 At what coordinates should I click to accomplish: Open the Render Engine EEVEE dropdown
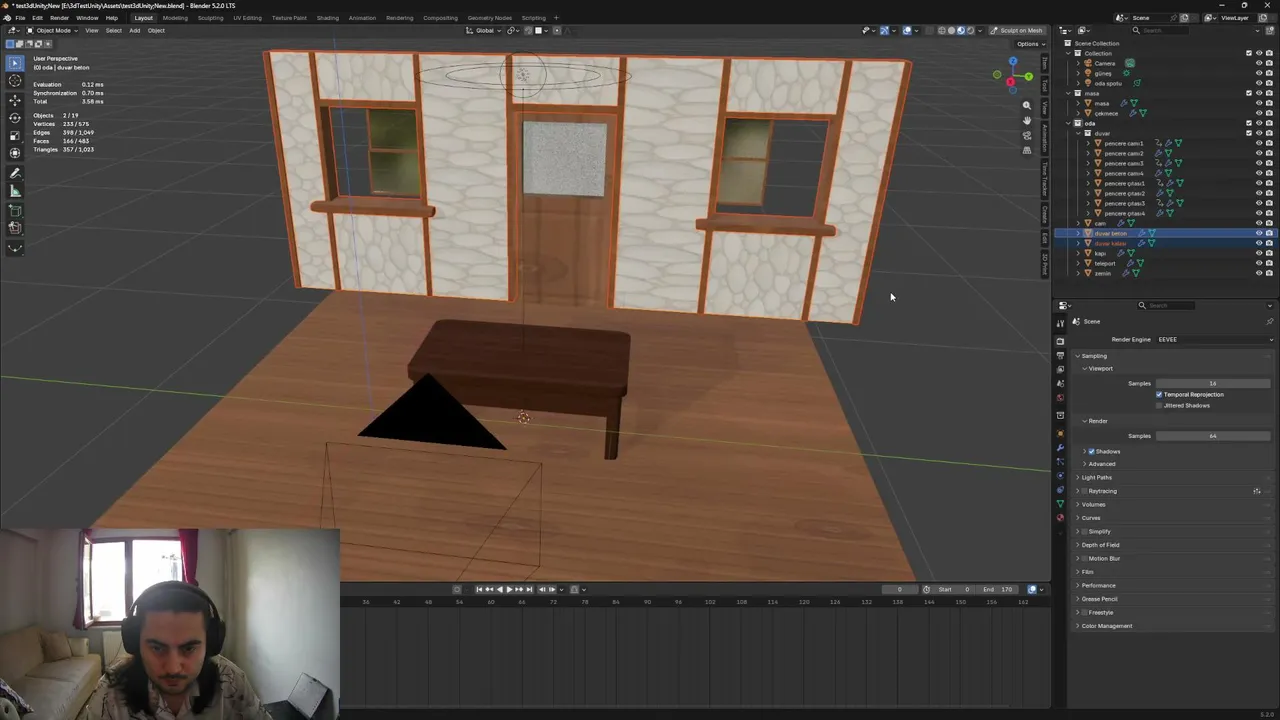coord(1214,339)
